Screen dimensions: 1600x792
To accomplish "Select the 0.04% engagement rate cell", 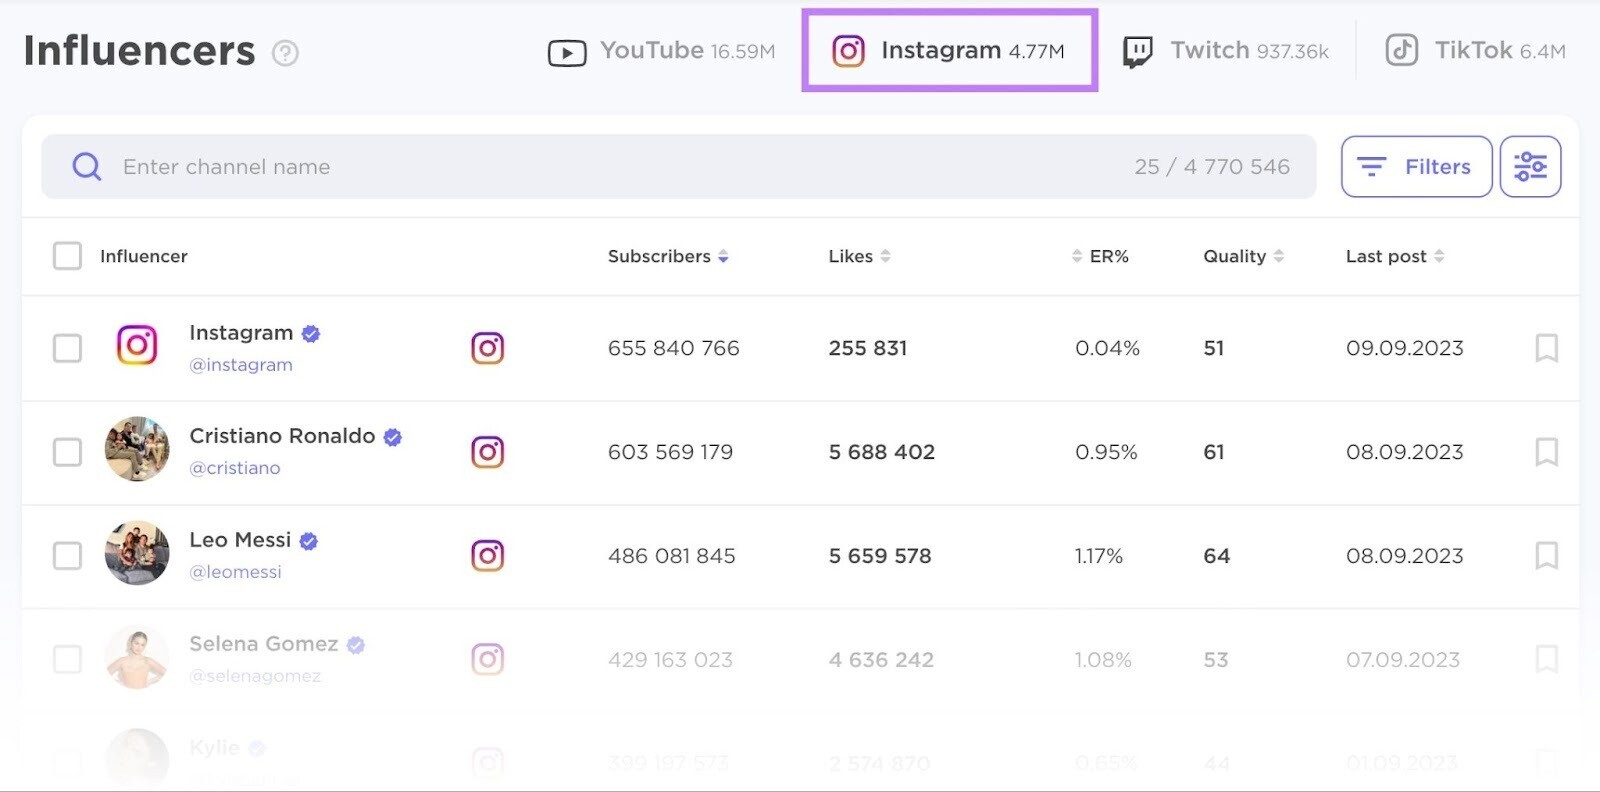I will click(1107, 348).
